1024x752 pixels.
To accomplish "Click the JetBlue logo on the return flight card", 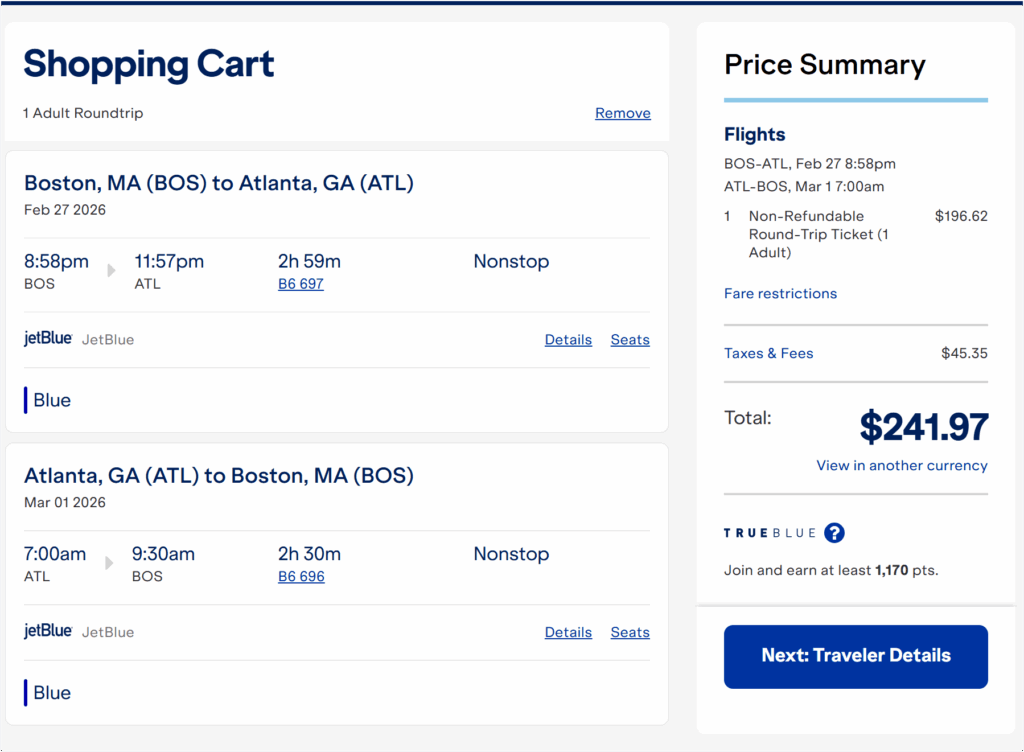I will pos(46,631).
